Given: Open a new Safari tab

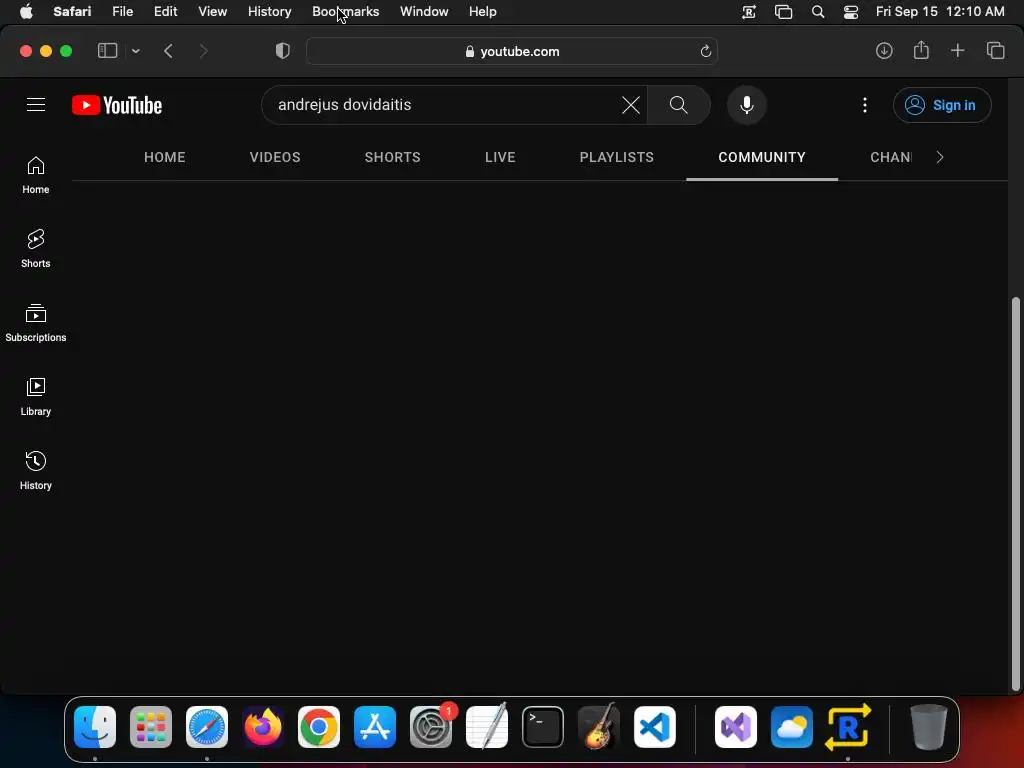Looking at the screenshot, I should 957,50.
